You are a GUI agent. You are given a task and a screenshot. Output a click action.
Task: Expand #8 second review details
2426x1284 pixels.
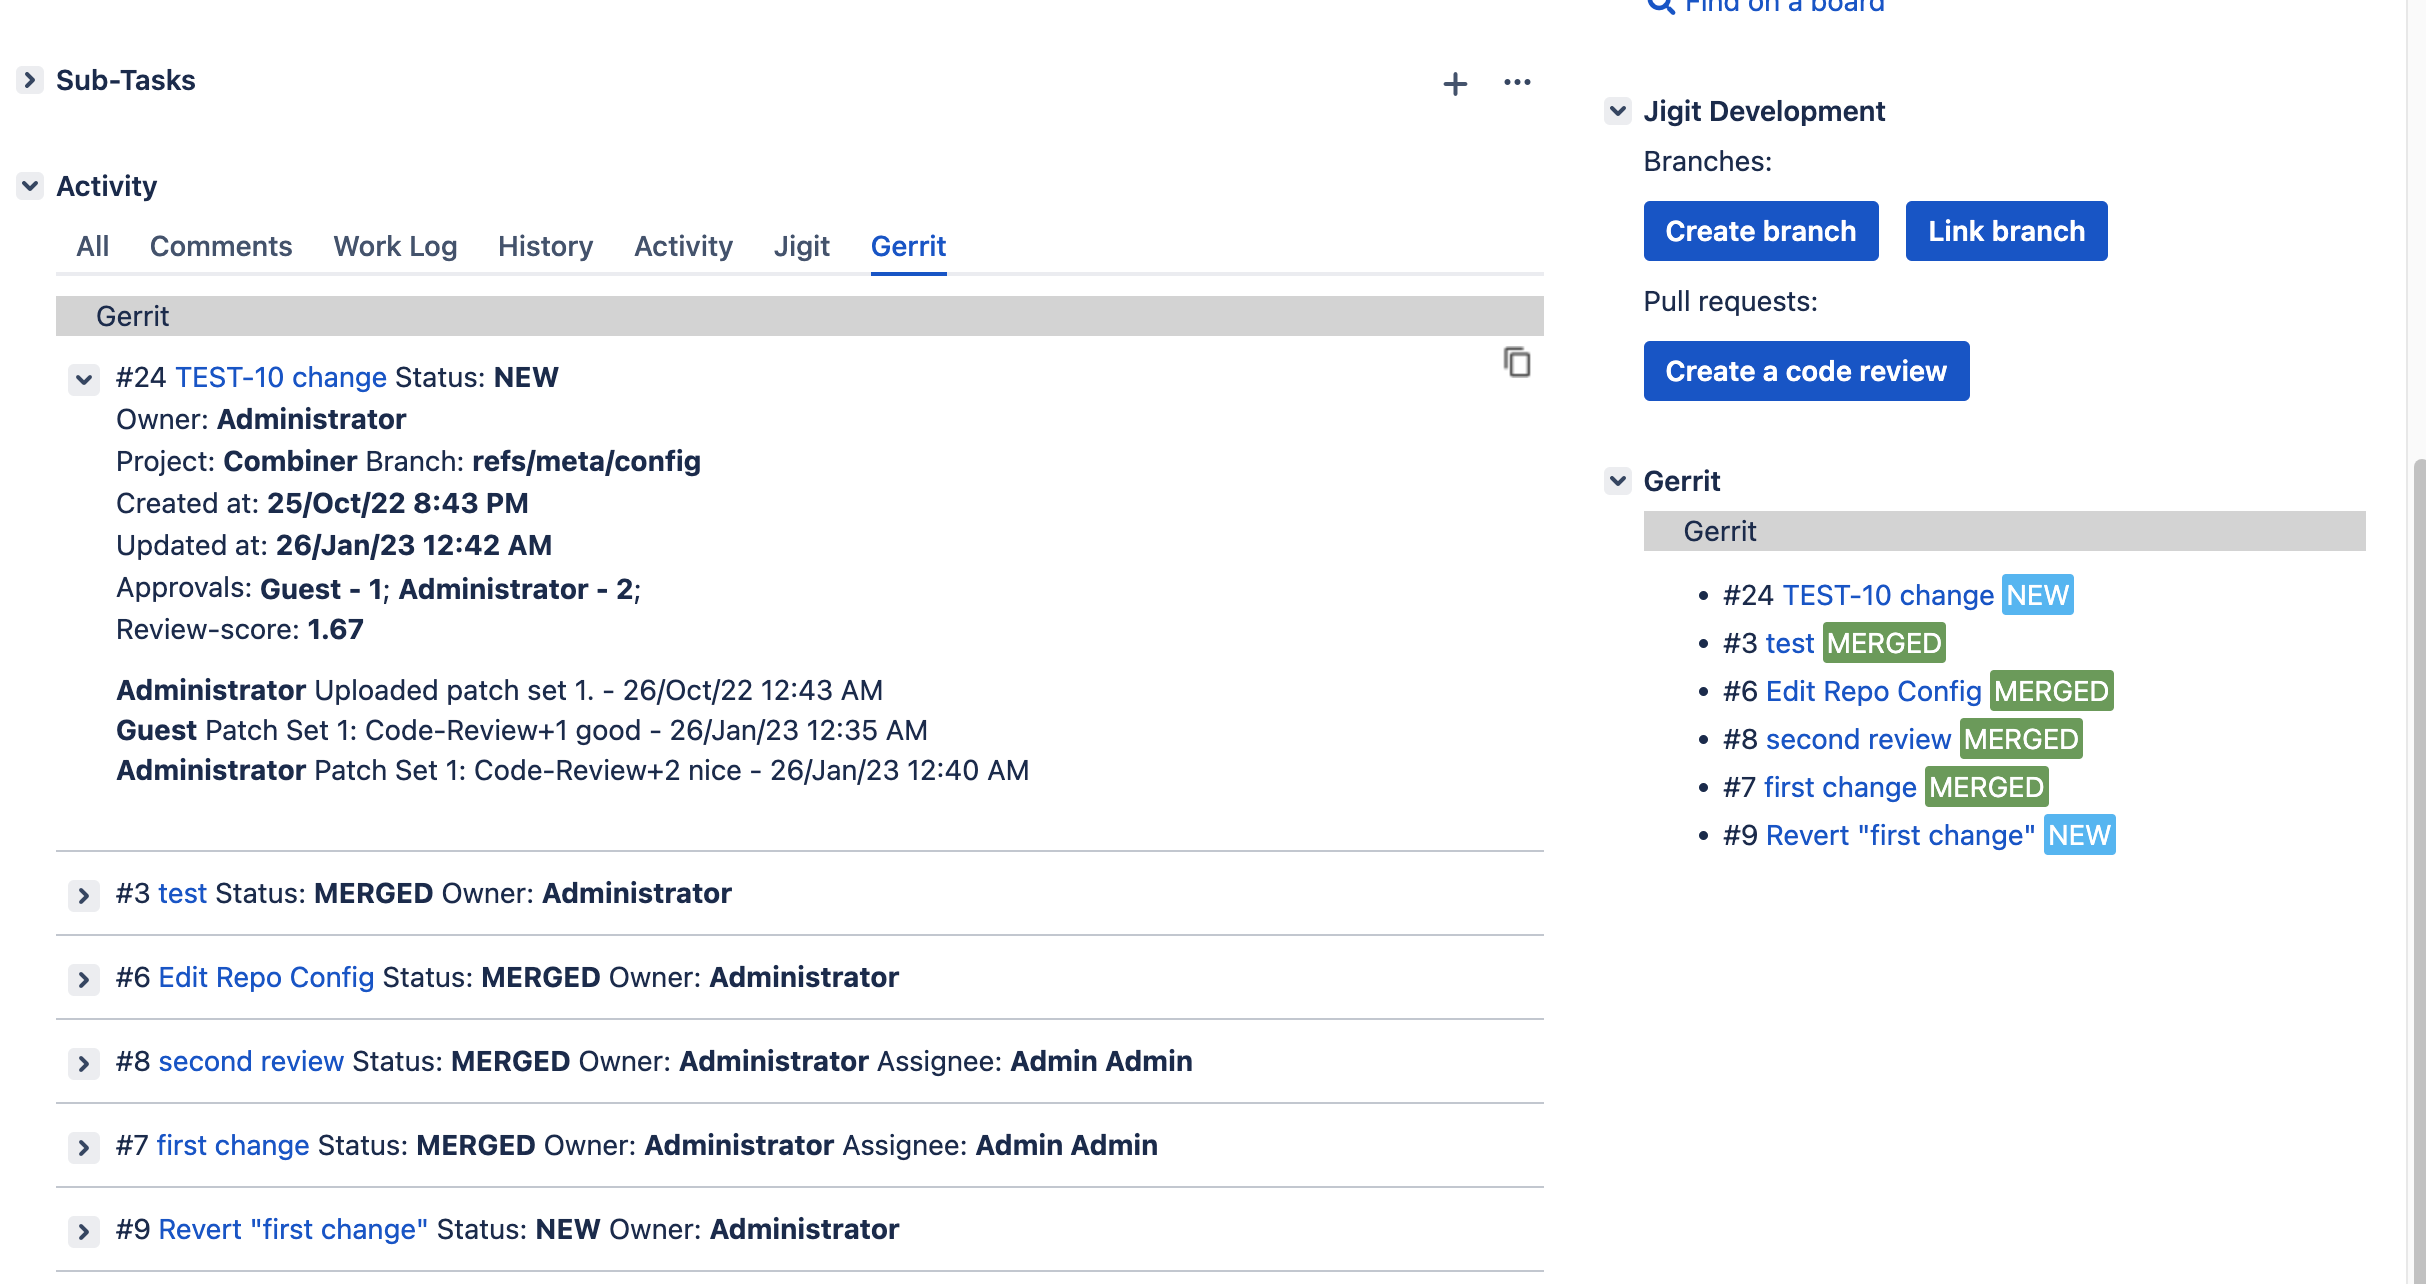pos(83,1063)
